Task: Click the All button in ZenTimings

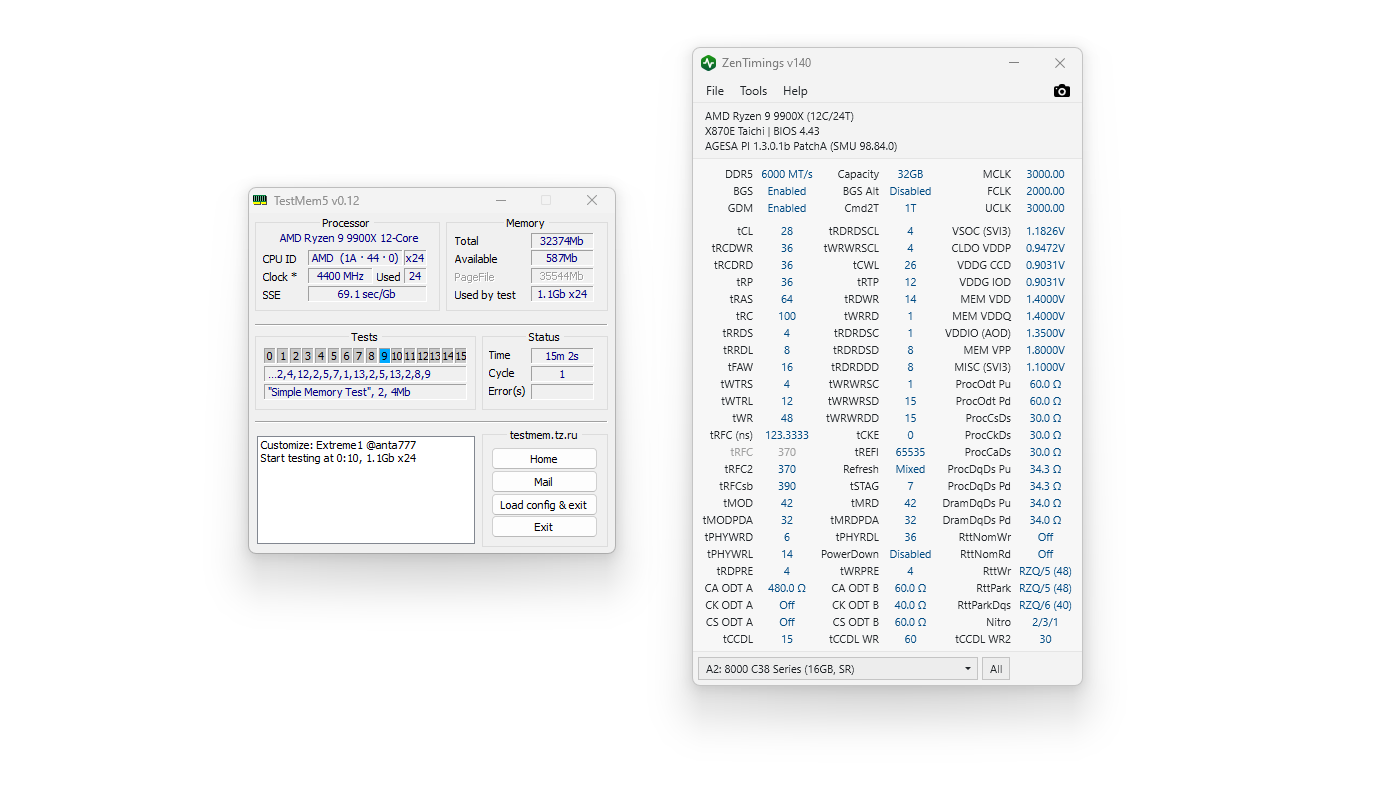Action: click(996, 669)
